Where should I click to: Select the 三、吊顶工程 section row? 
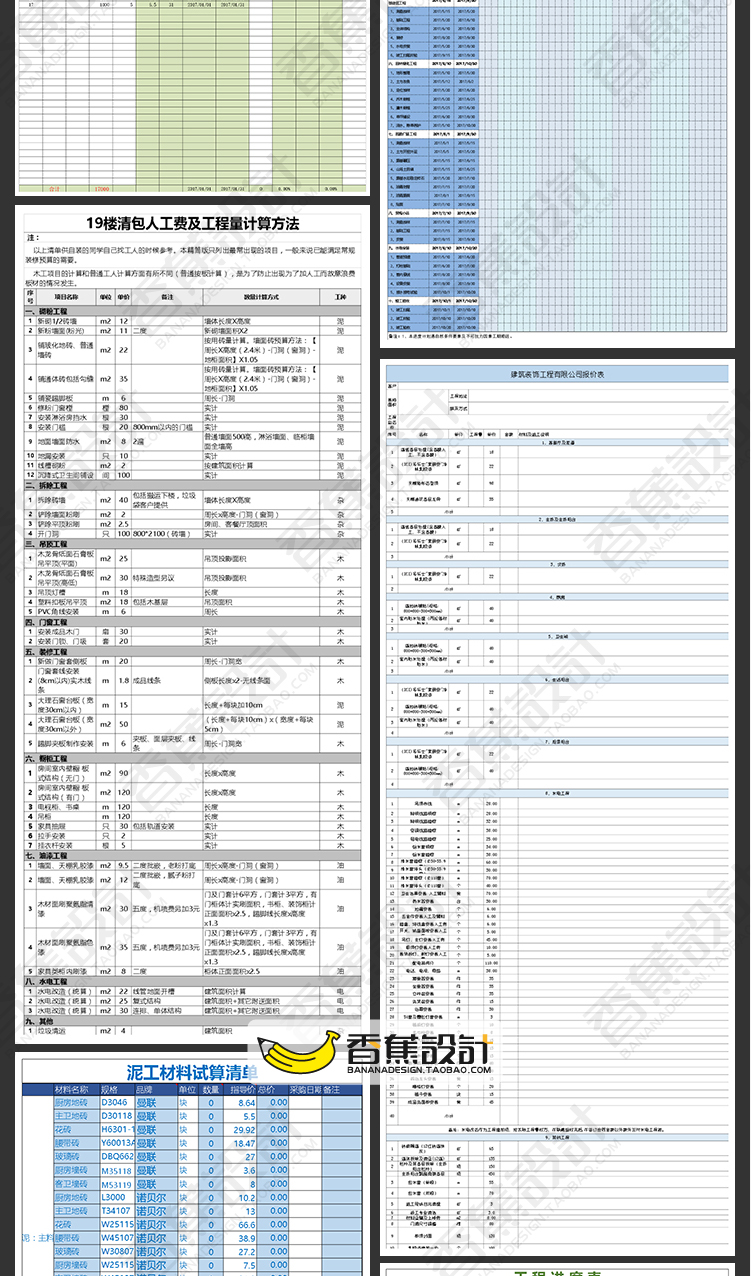pos(50,544)
